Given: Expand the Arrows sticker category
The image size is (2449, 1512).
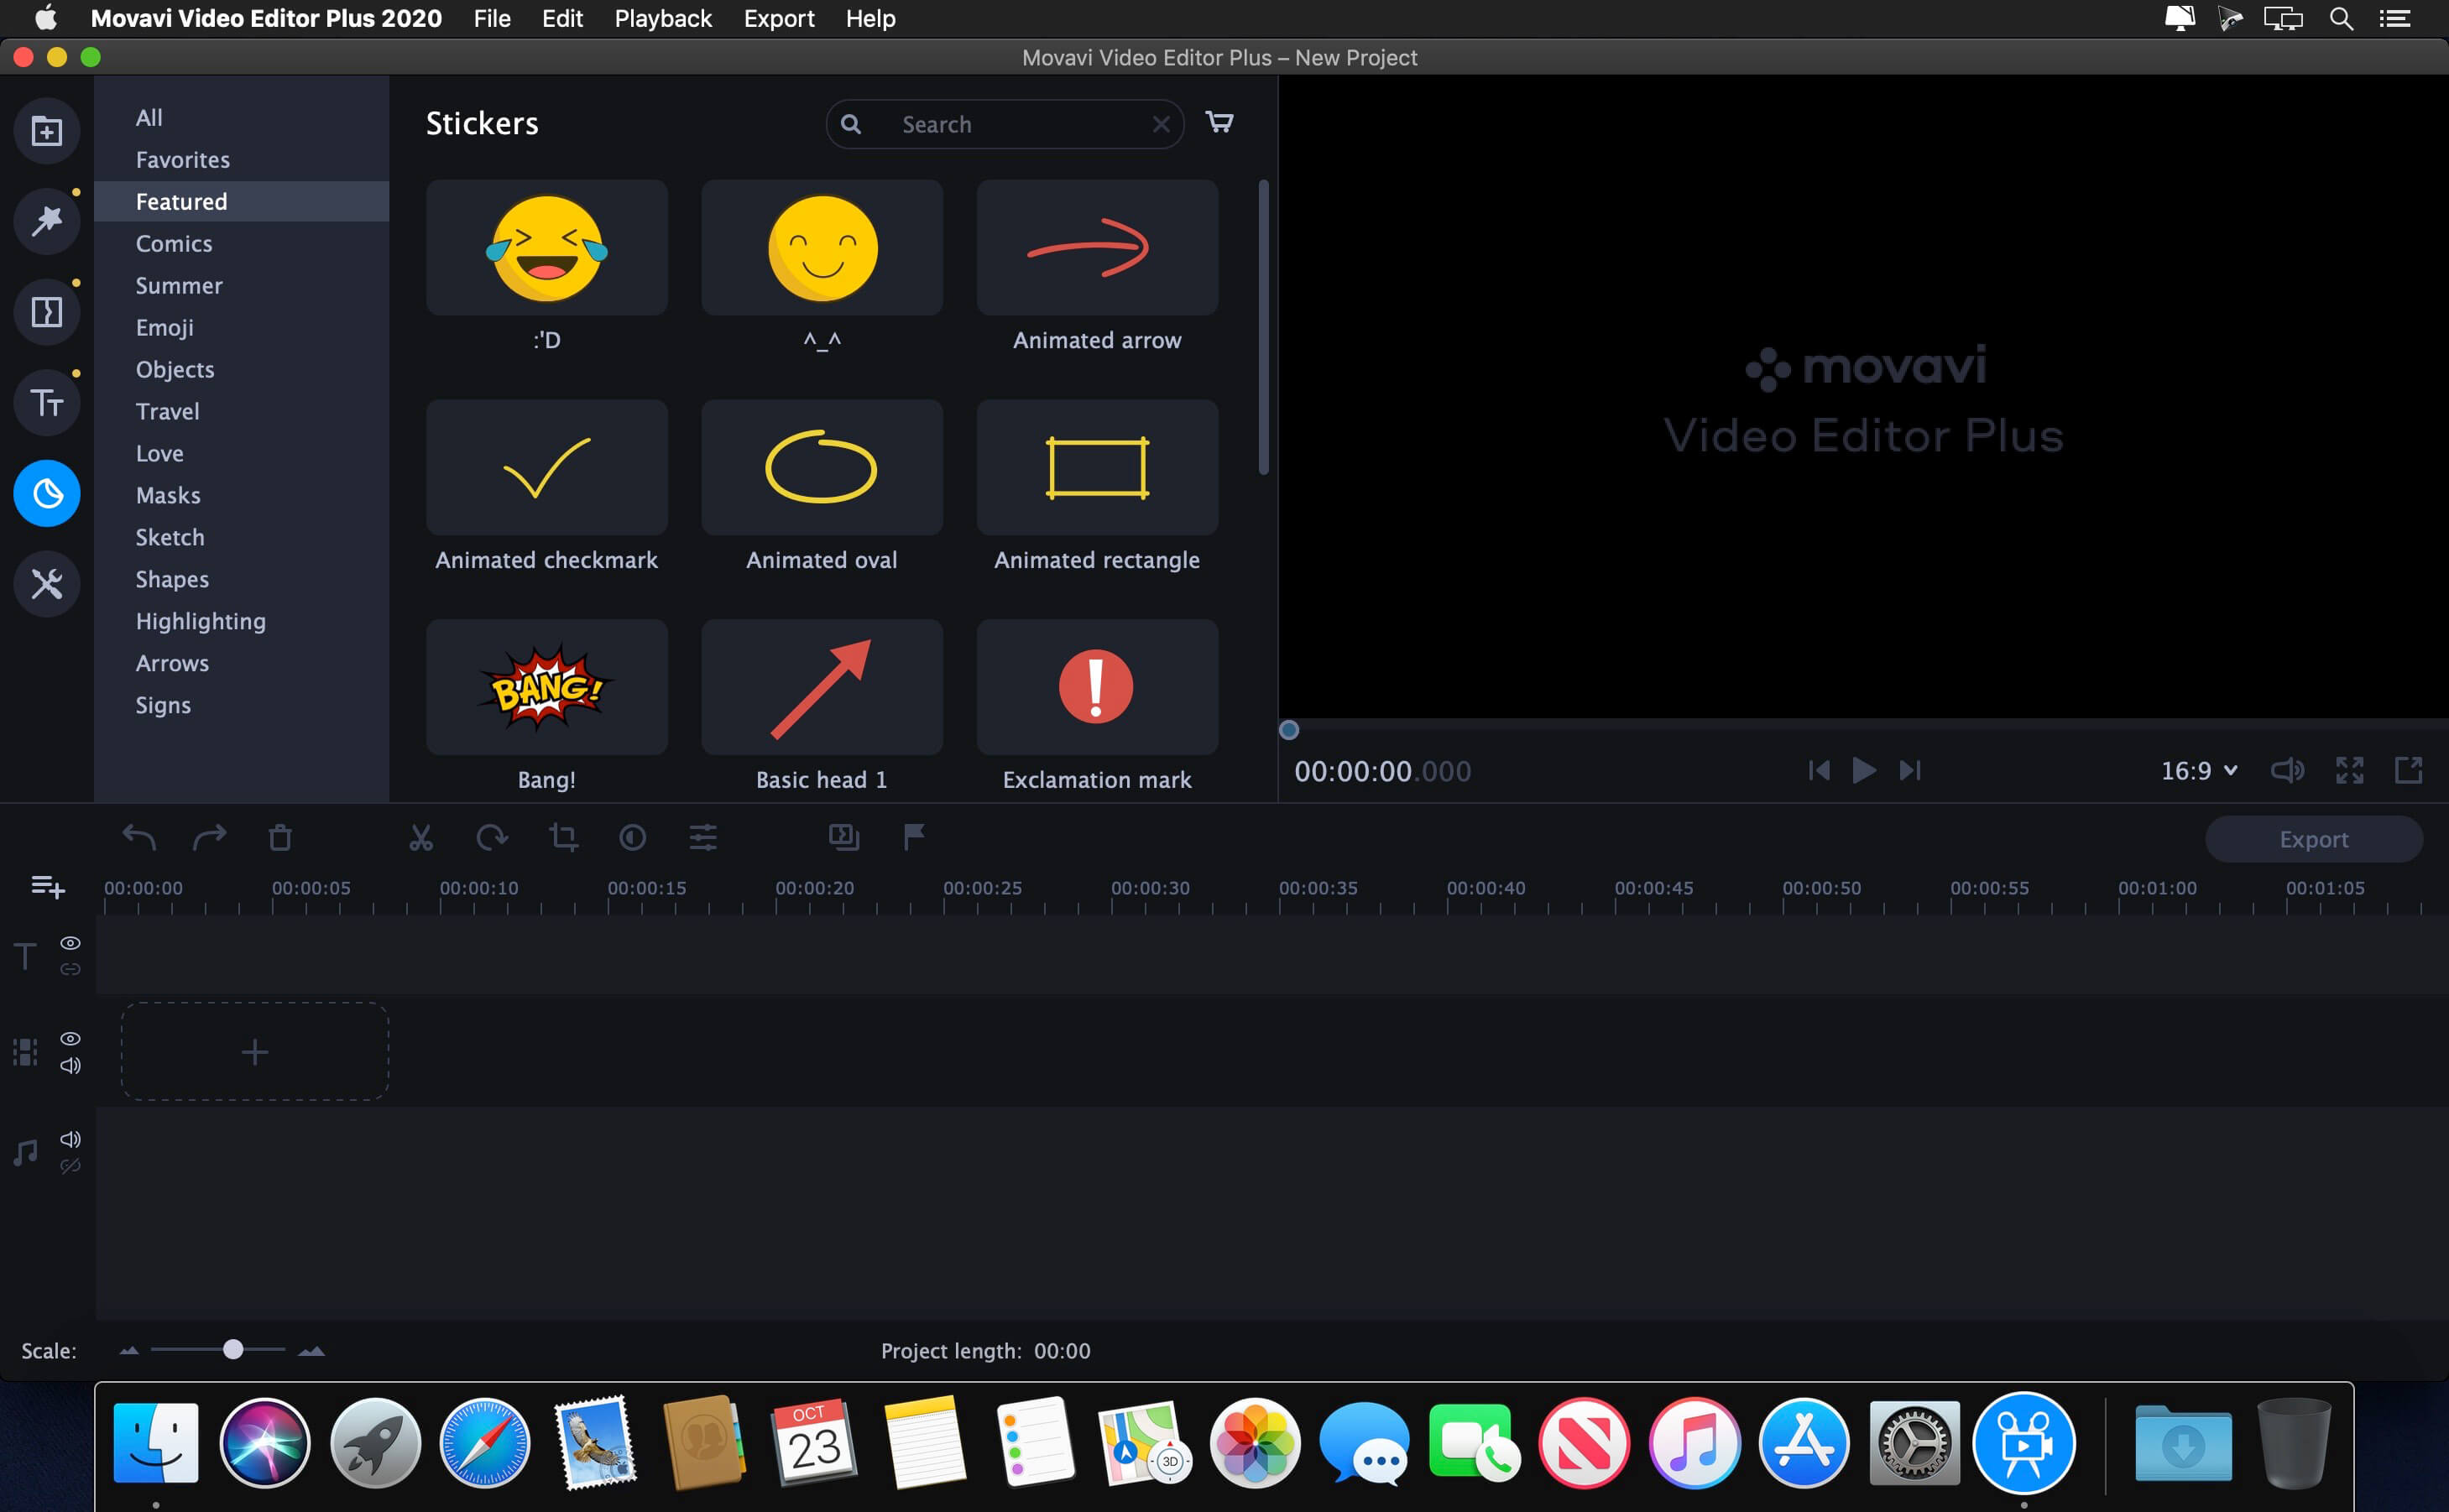Looking at the screenshot, I should (171, 663).
